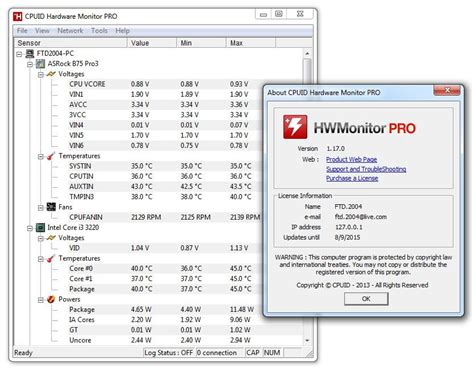The height and width of the screenshot is (371, 474).
Task: Open the Product Web Page link
Action: (351, 159)
